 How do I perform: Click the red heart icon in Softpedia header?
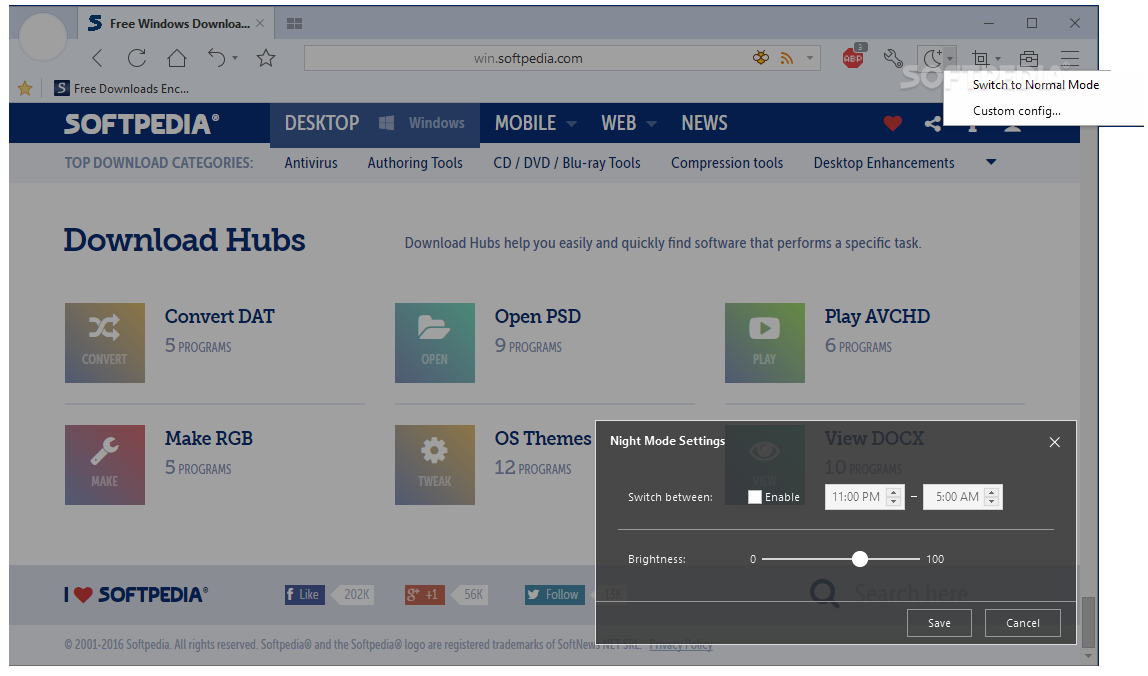(892, 123)
